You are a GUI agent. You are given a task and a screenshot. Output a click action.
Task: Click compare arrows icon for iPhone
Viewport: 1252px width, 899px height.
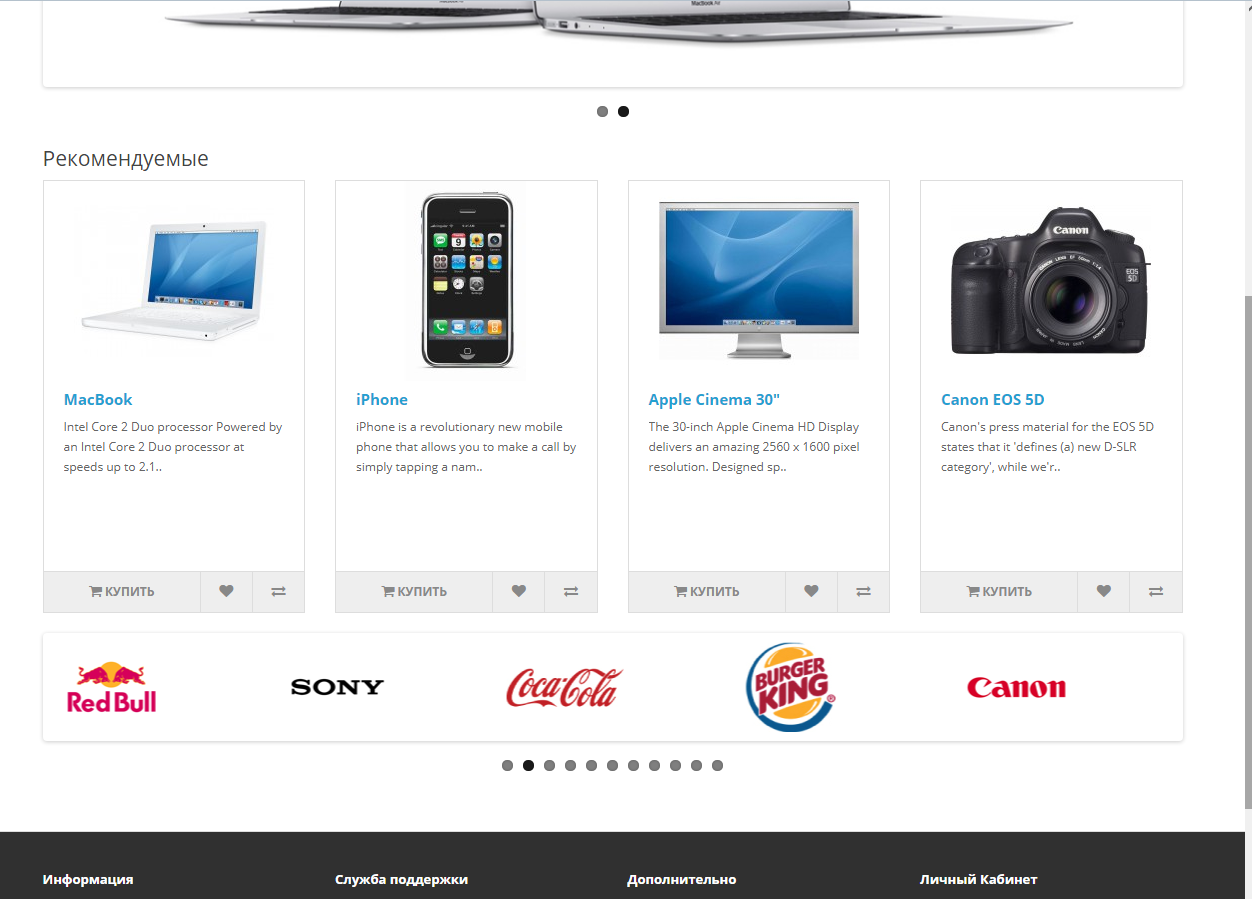[571, 591]
